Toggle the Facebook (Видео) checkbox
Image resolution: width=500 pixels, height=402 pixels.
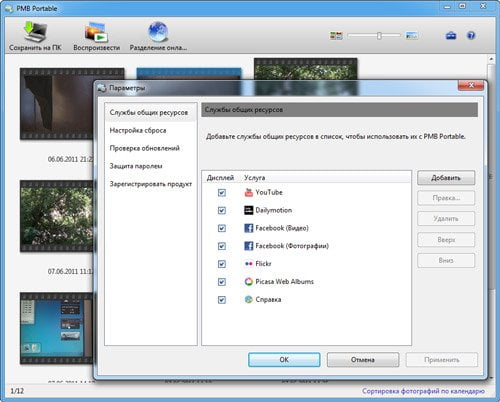pos(222,228)
